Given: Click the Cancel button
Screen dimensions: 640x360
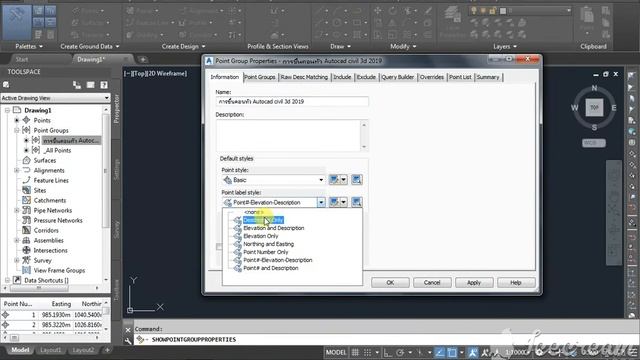Looking at the screenshot, I should click(x=432, y=282).
